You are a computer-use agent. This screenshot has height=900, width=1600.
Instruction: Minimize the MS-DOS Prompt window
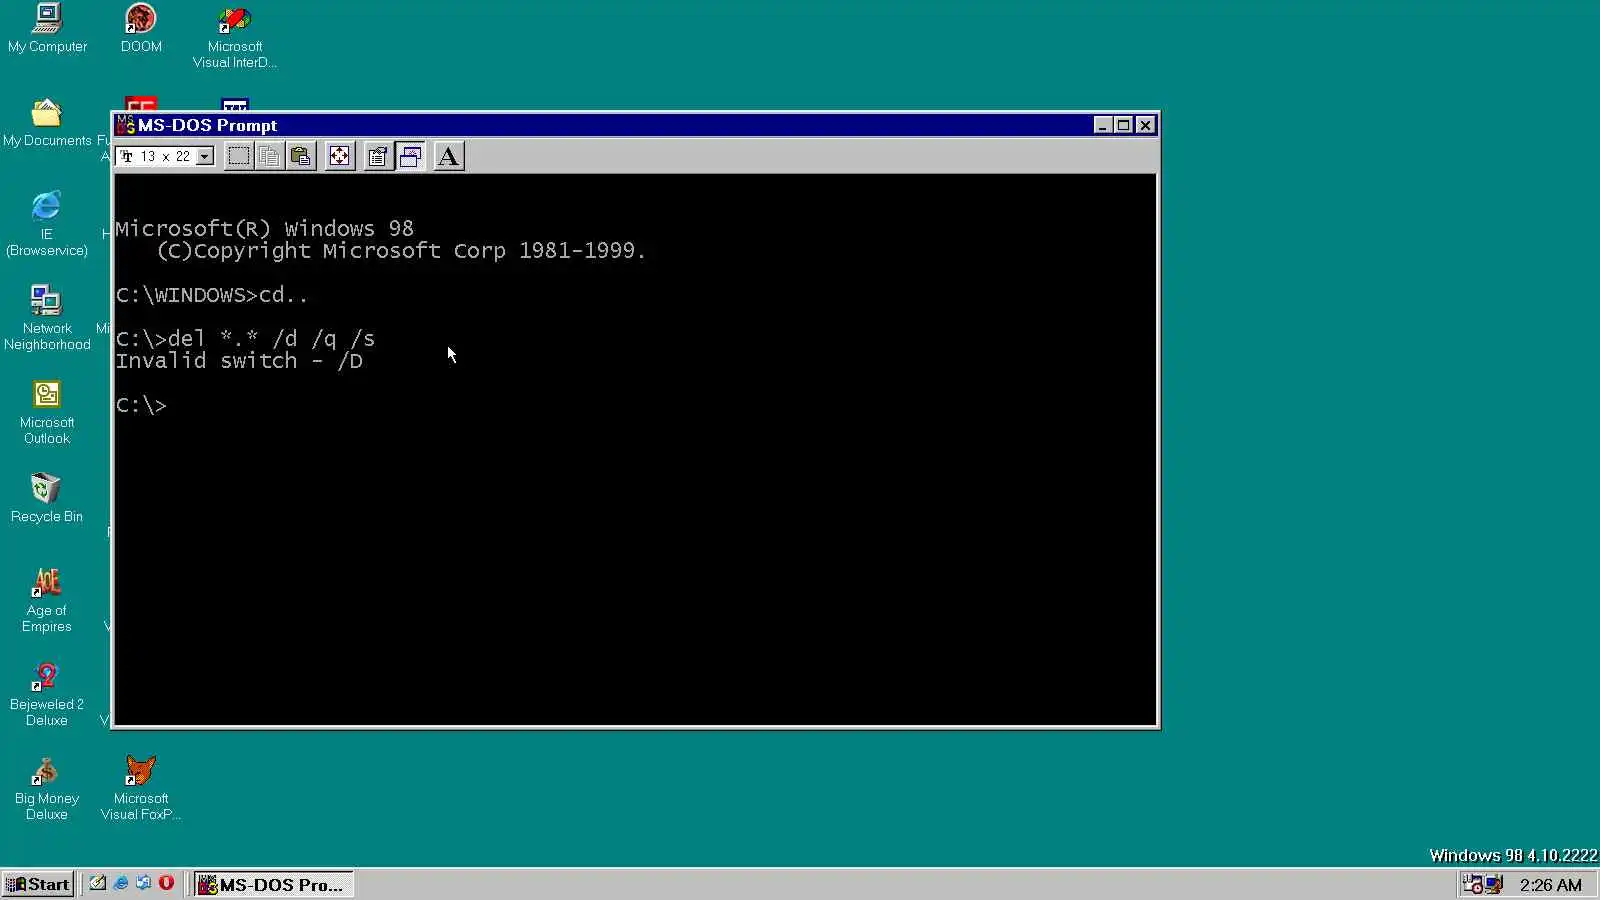click(x=1103, y=125)
